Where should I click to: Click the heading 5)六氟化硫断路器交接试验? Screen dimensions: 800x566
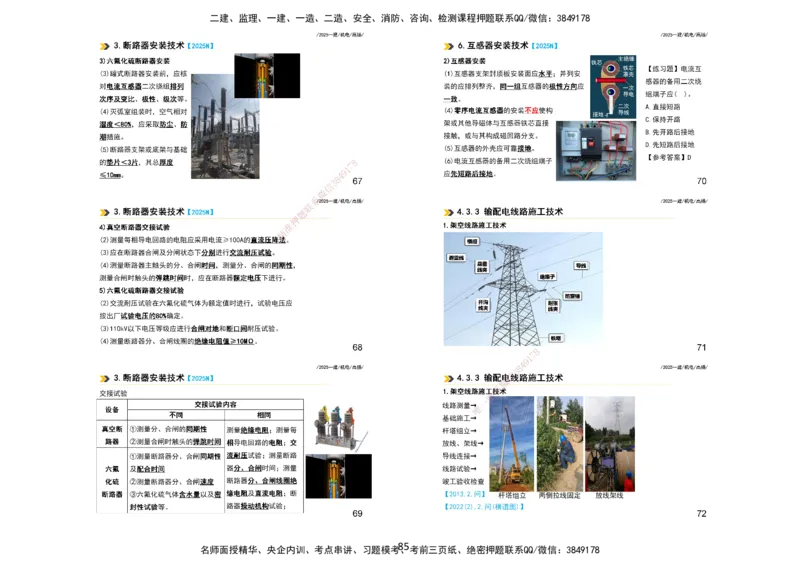[x=142, y=290]
